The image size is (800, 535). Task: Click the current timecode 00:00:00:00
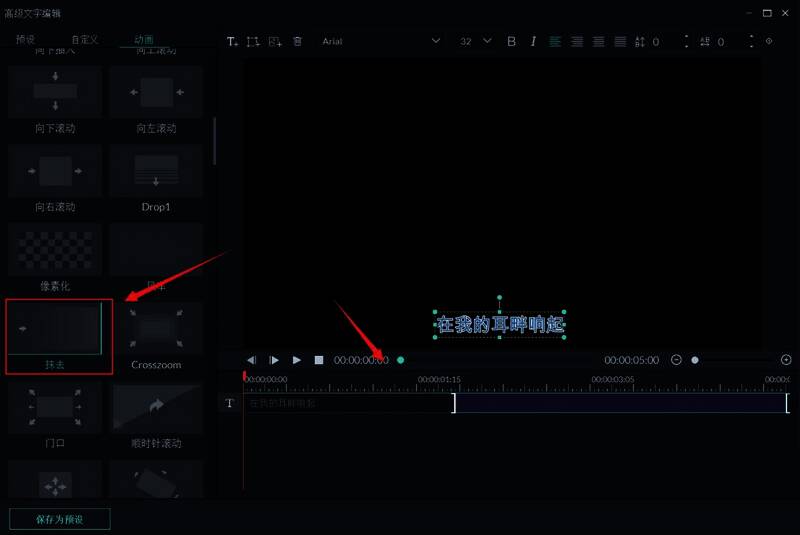[361, 360]
